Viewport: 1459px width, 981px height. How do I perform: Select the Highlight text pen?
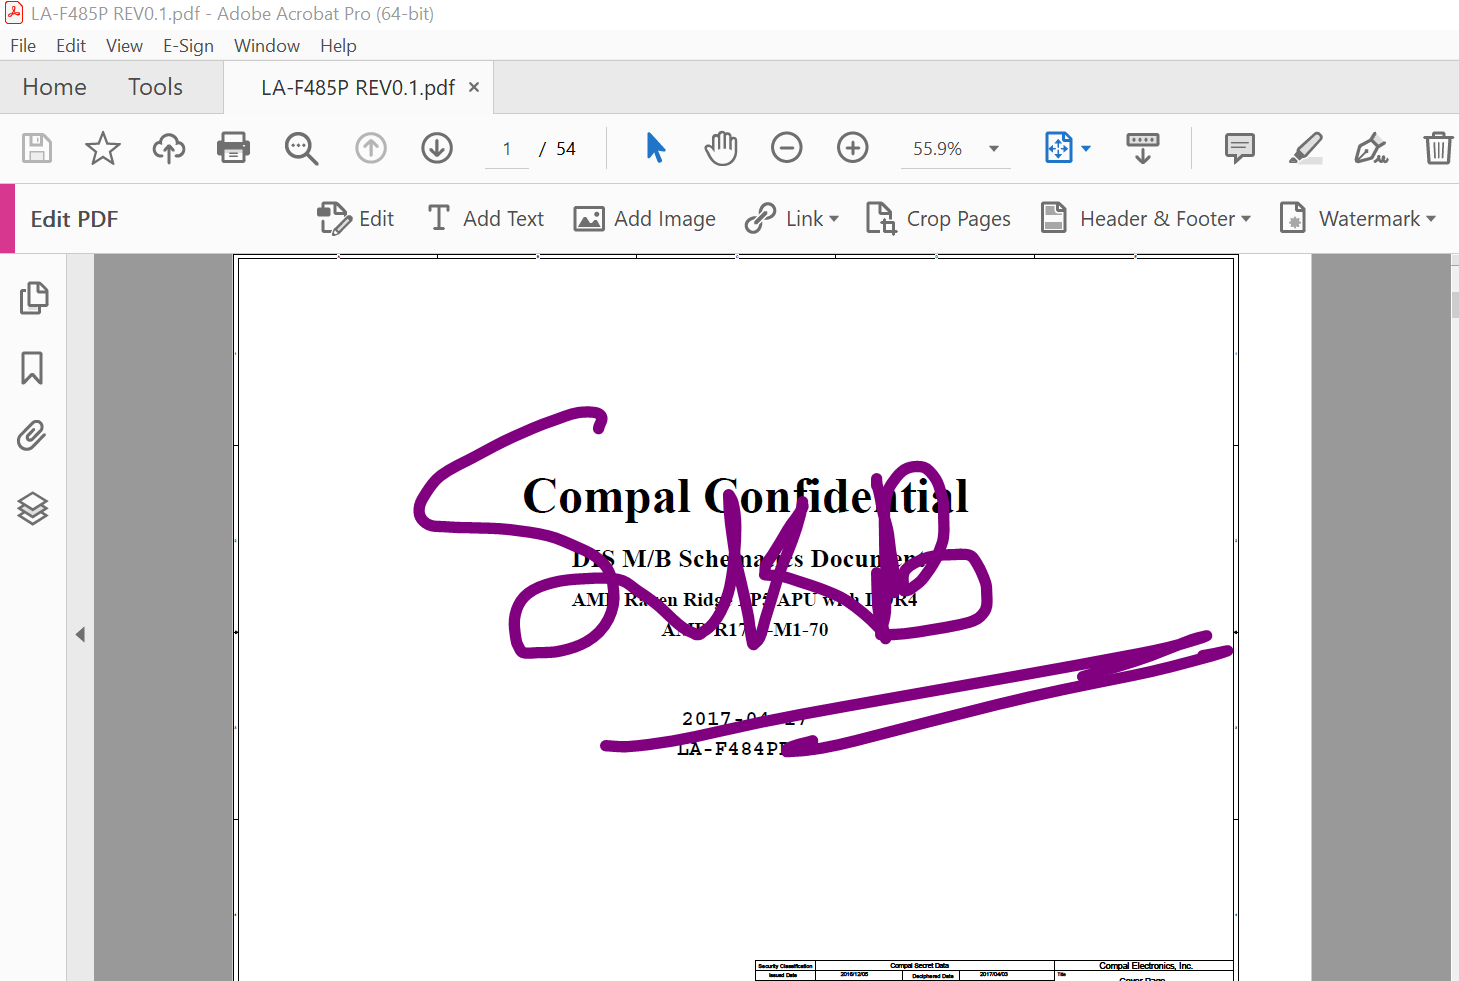[1306, 148]
